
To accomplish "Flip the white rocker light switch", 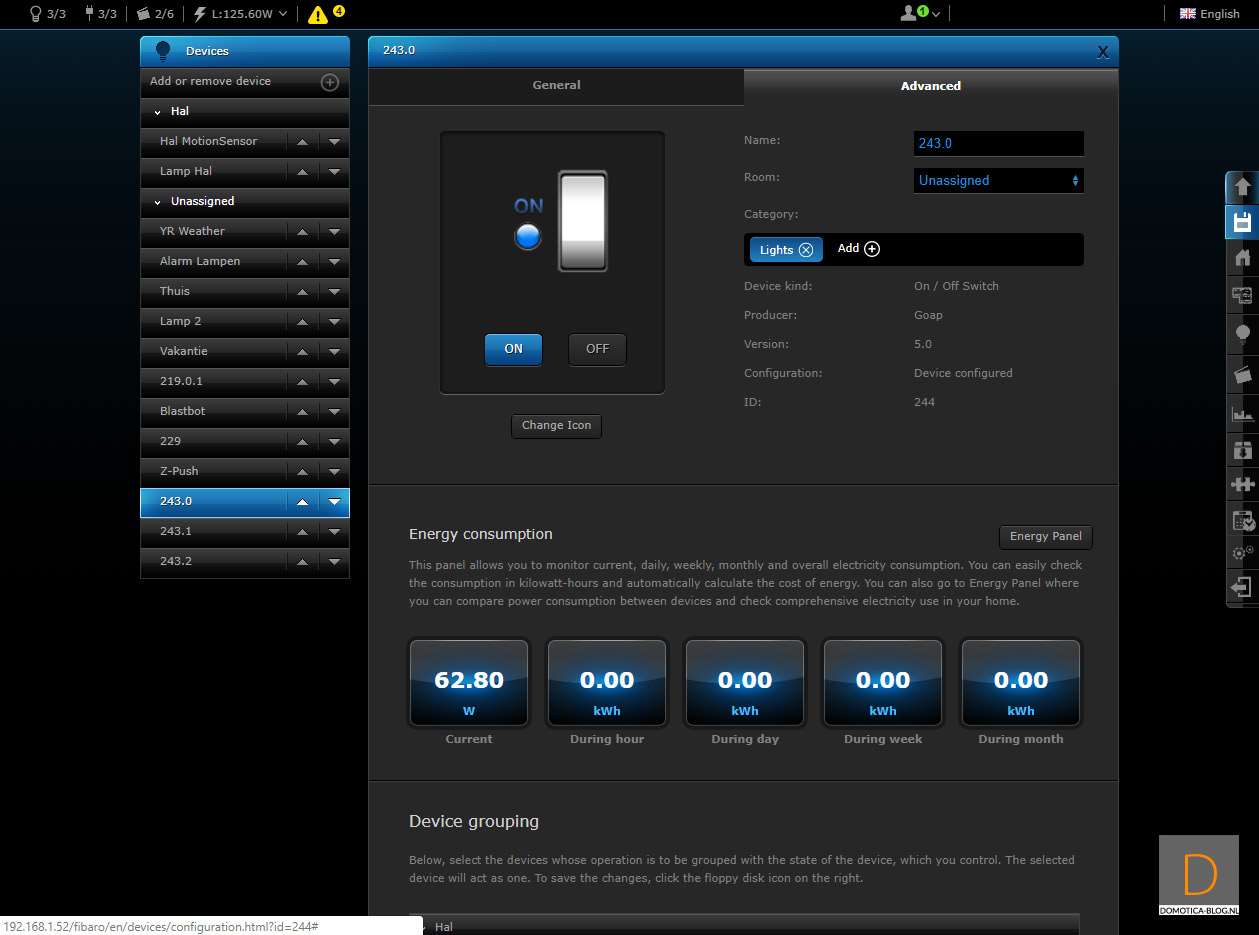I will (x=582, y=221).
